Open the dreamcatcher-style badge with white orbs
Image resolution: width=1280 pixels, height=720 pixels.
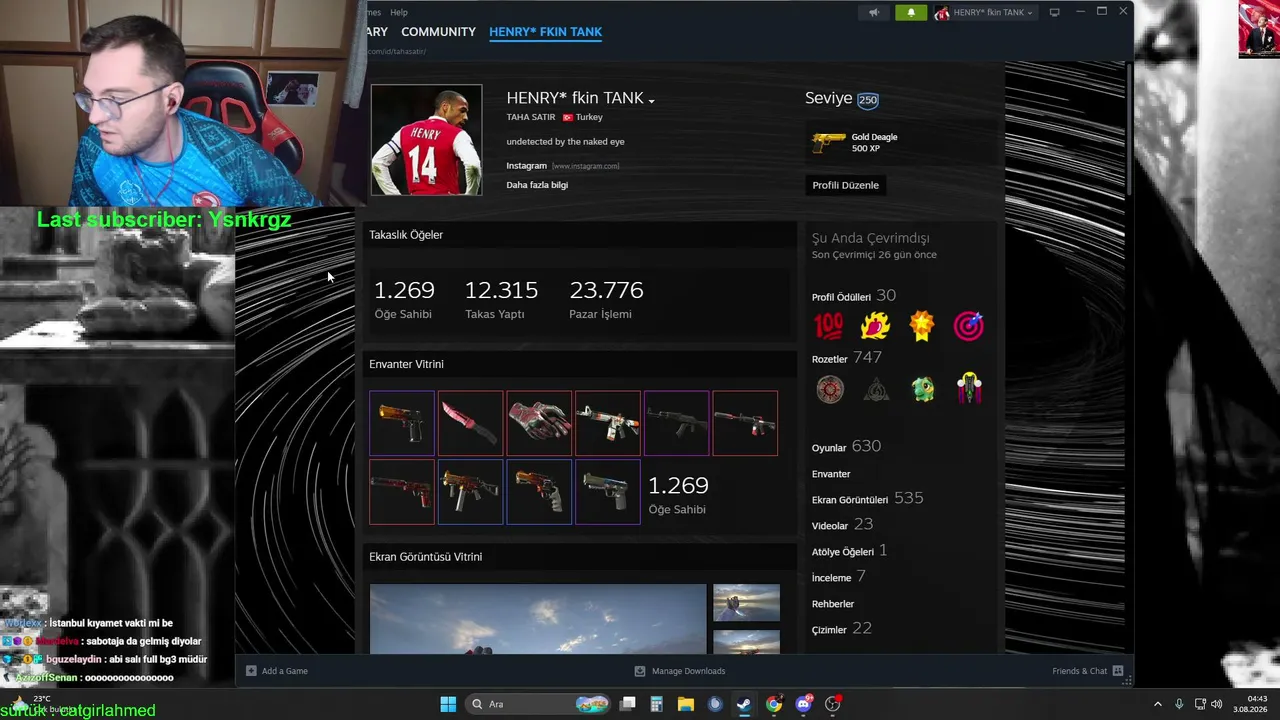coord(969,389)
